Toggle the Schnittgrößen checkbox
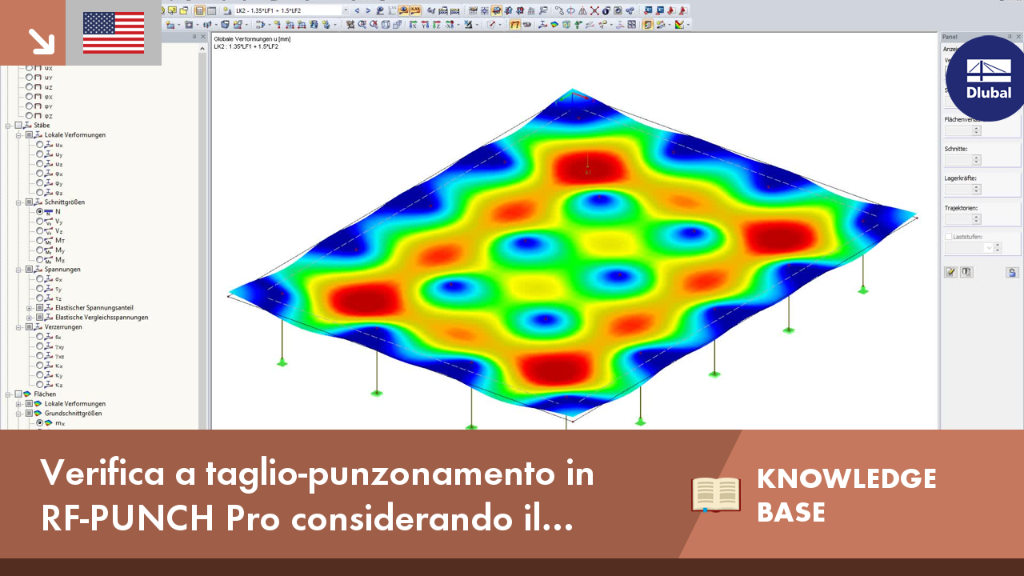 [29, 202]
